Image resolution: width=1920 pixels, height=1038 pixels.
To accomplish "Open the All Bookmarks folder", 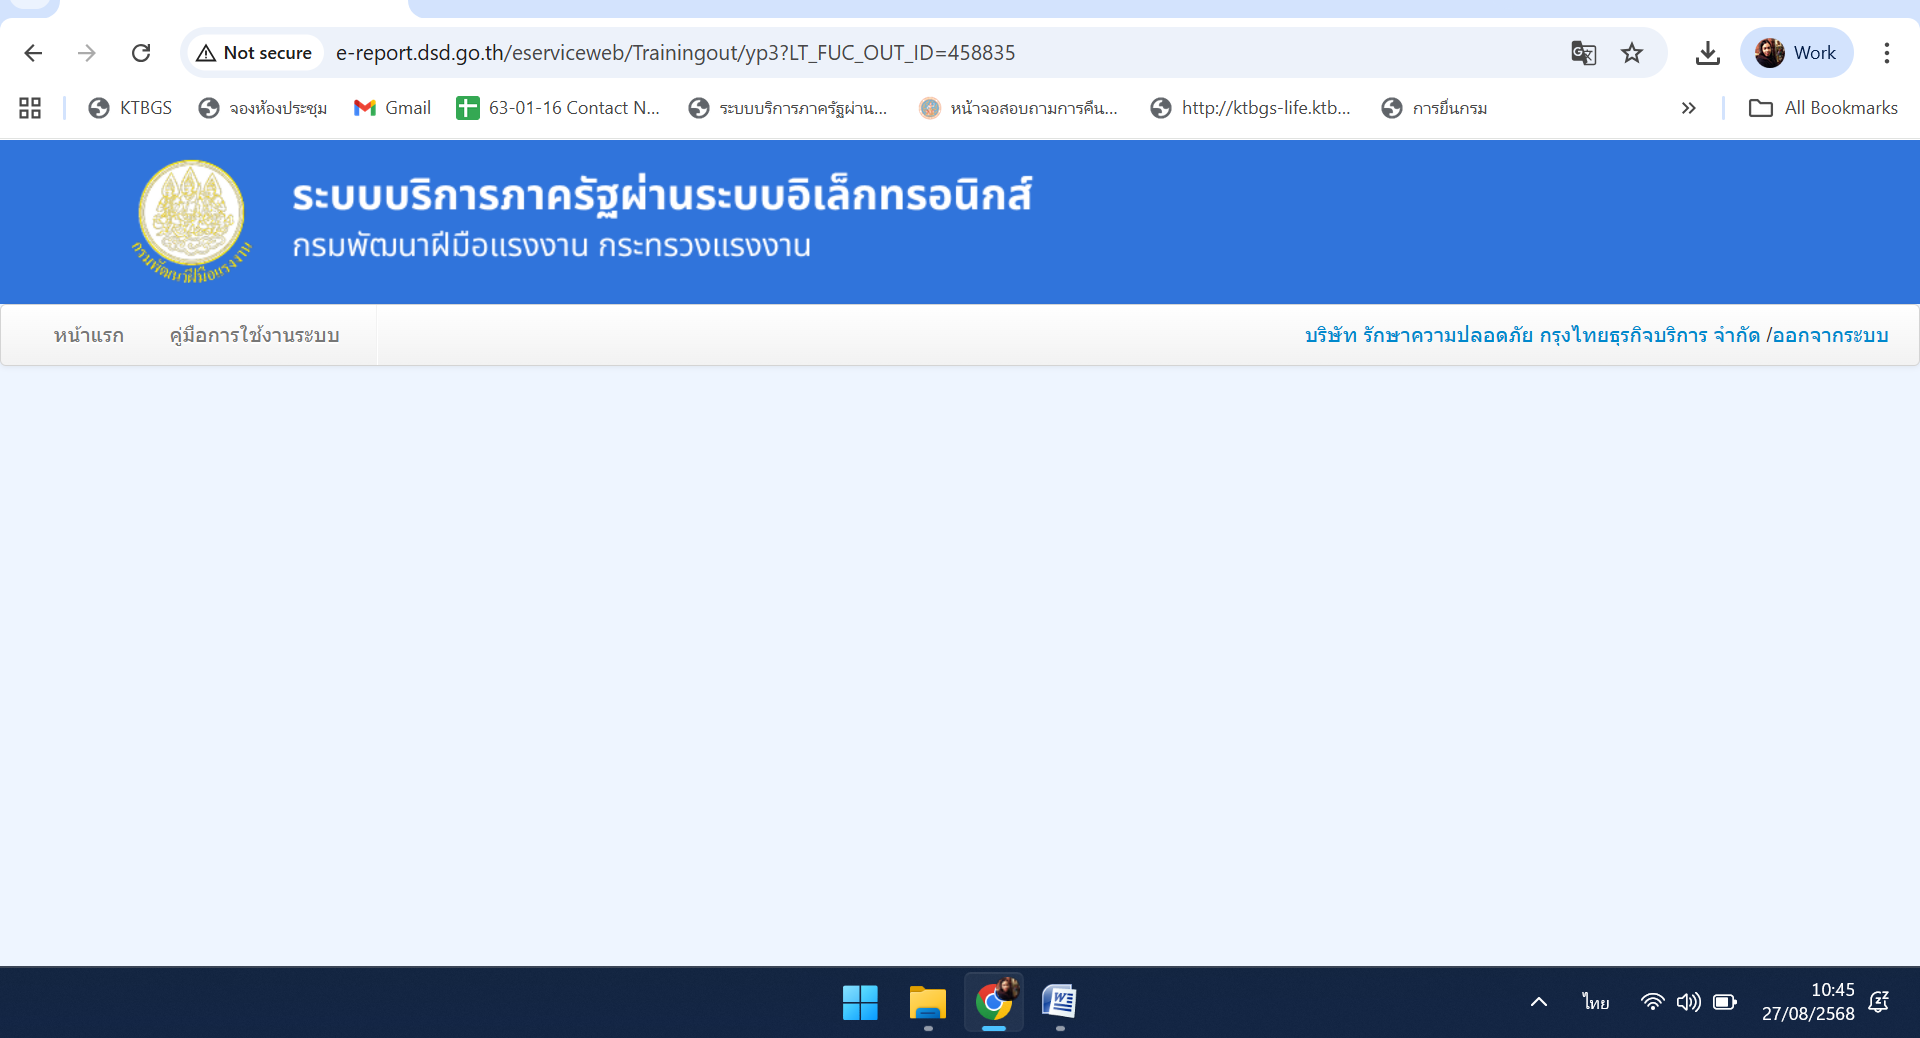I will coord(1823,108).
